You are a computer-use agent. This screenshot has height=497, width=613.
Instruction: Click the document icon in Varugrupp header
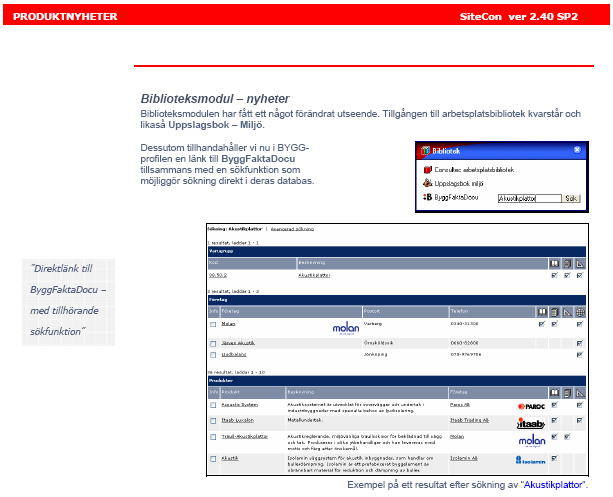pos(567,264)
